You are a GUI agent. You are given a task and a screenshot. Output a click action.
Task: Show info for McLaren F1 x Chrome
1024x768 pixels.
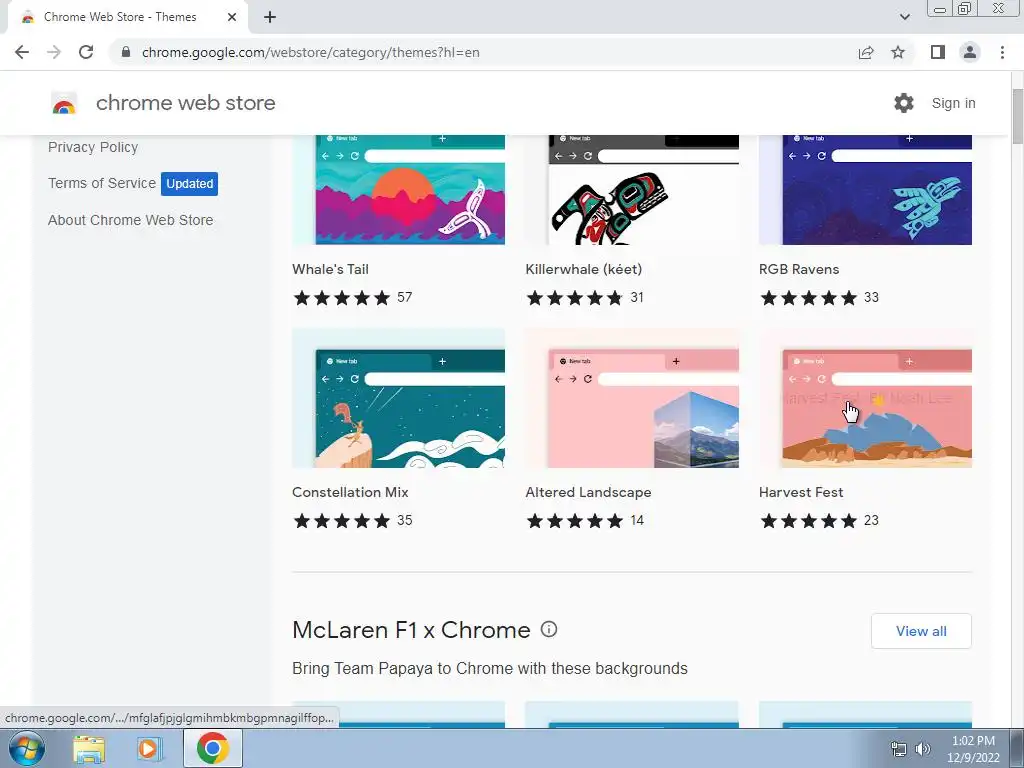(x=549, y=630)
